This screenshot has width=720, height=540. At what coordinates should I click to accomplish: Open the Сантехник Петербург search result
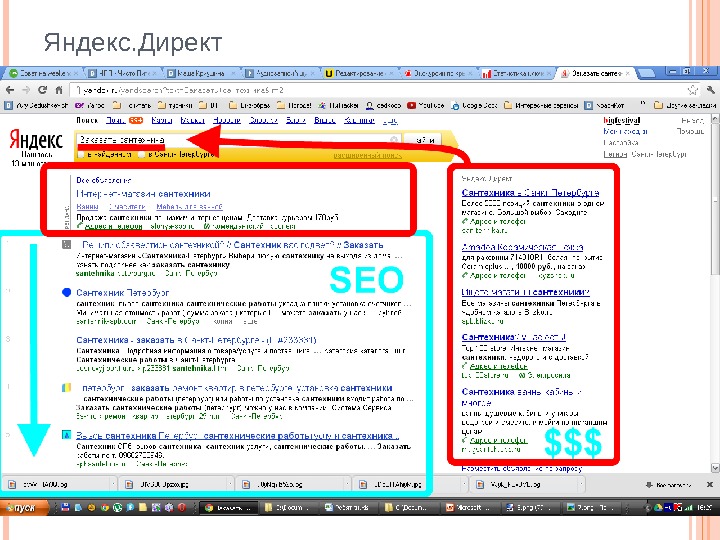pyautogui.click(x=123, y=292)
